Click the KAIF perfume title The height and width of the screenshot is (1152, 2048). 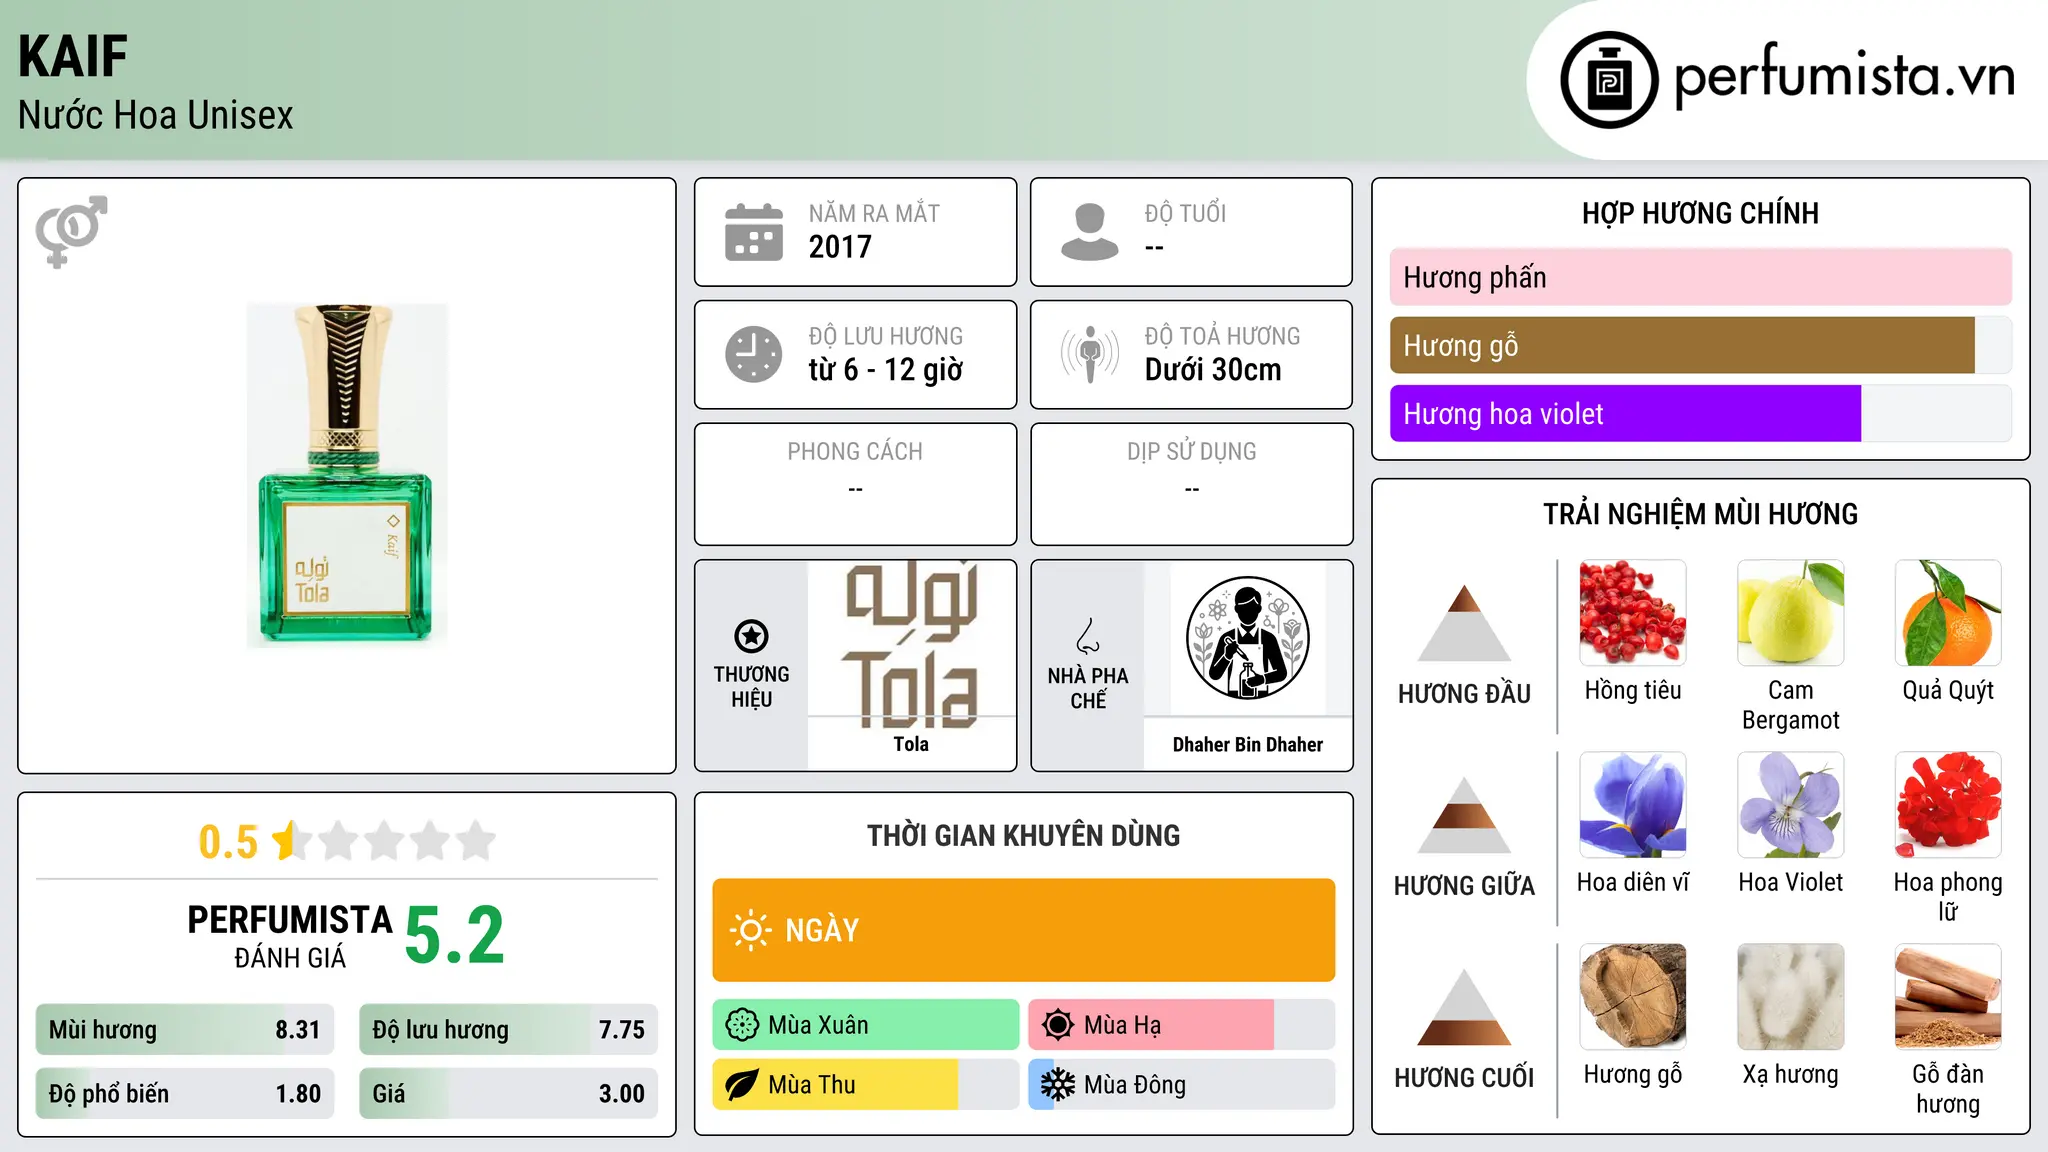click(73, 57)
